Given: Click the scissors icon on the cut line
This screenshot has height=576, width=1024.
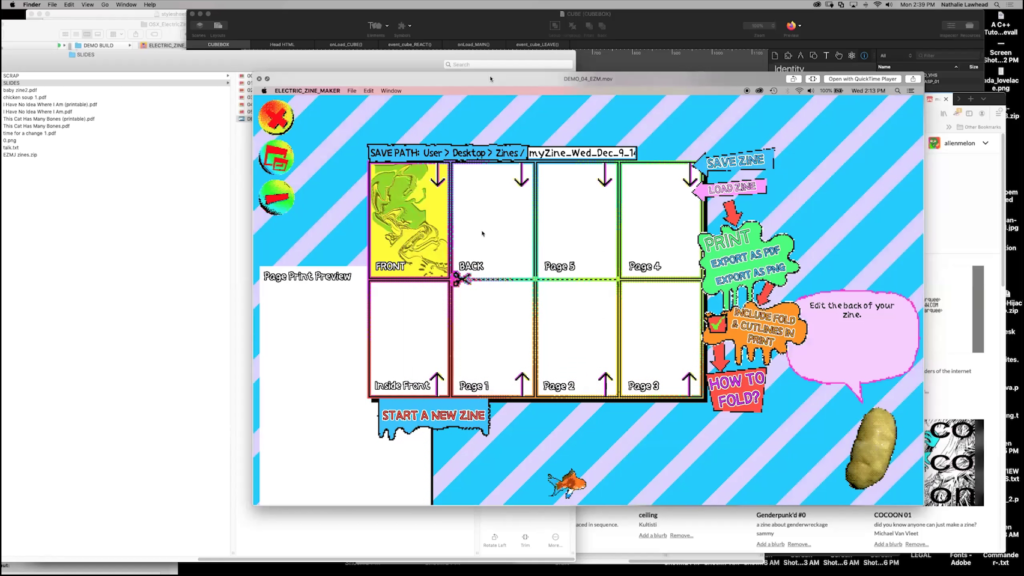Looking at the screenshot, I should pyautogui.click(x=461, y=280).
